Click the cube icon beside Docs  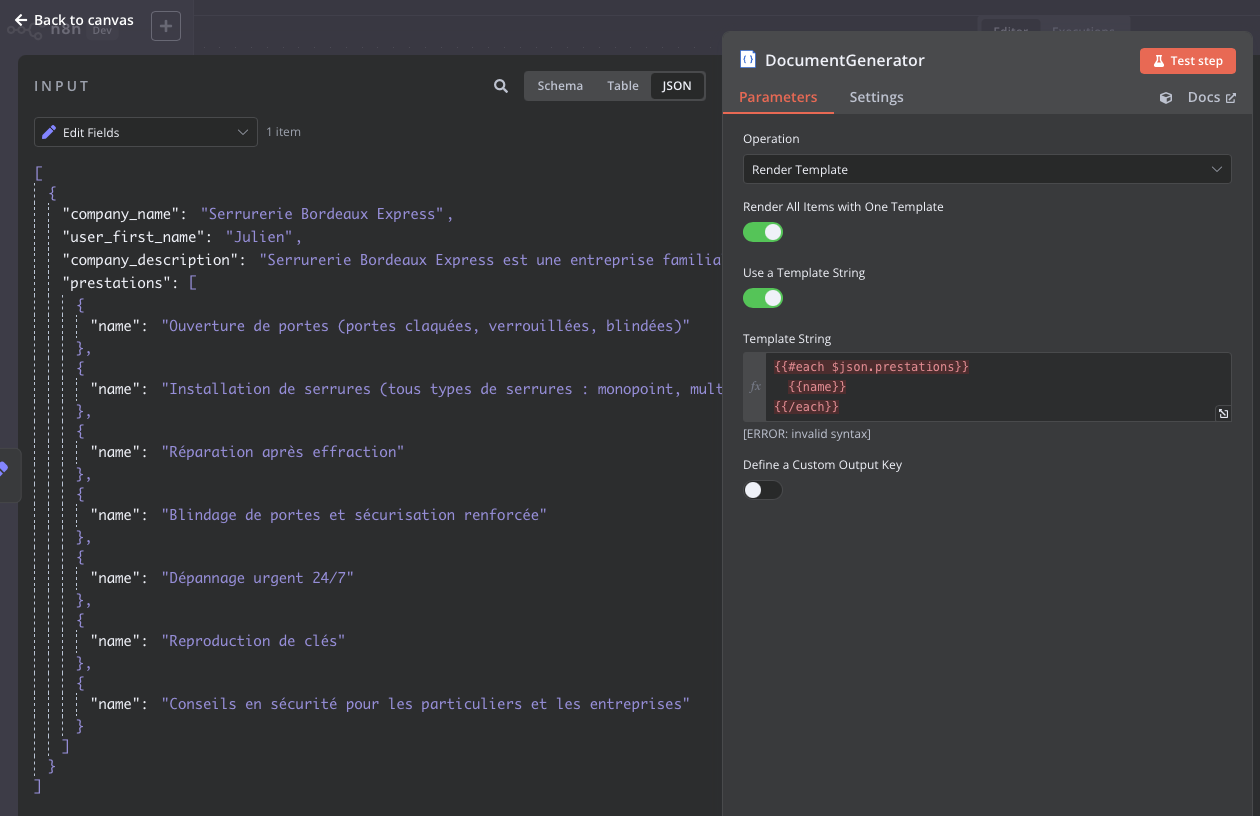pos(1166,98)
